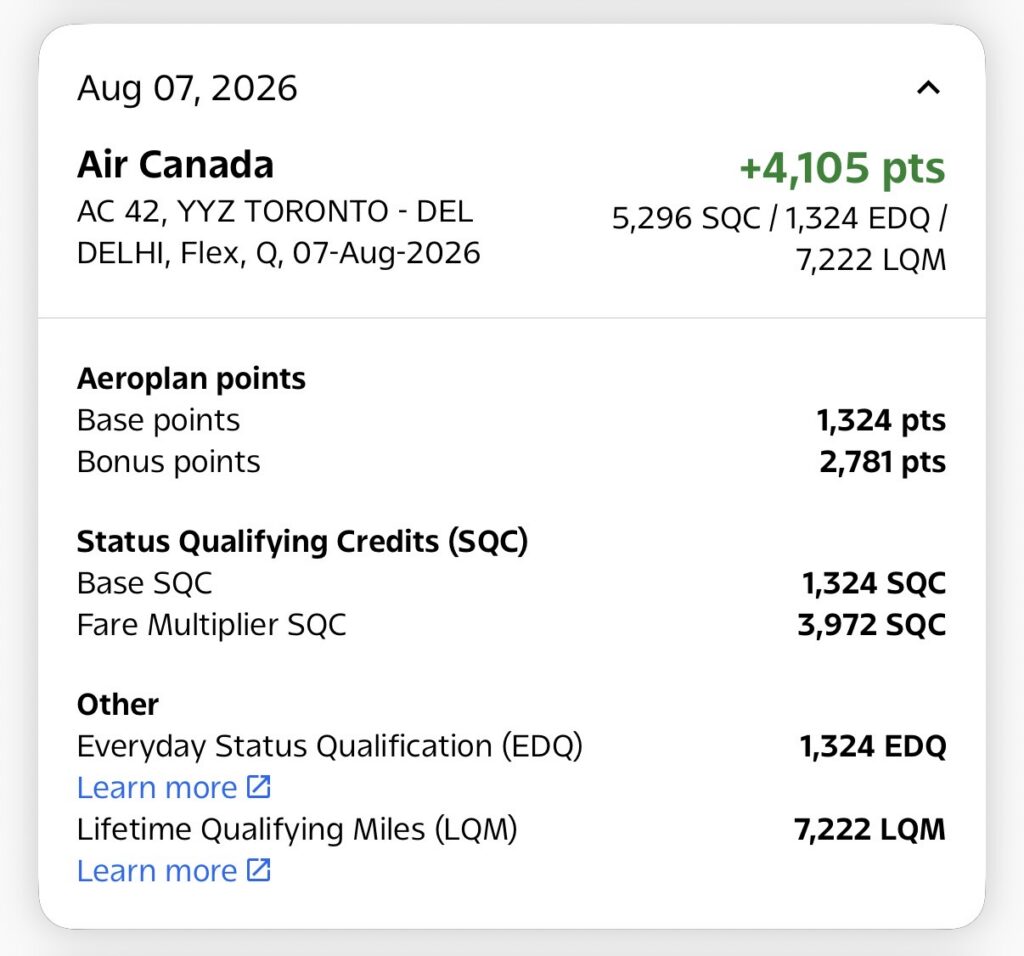Select the Everyday Status Qualification (EDQ) label
This screenshot has width=1024, height=956.
point(330,746)
